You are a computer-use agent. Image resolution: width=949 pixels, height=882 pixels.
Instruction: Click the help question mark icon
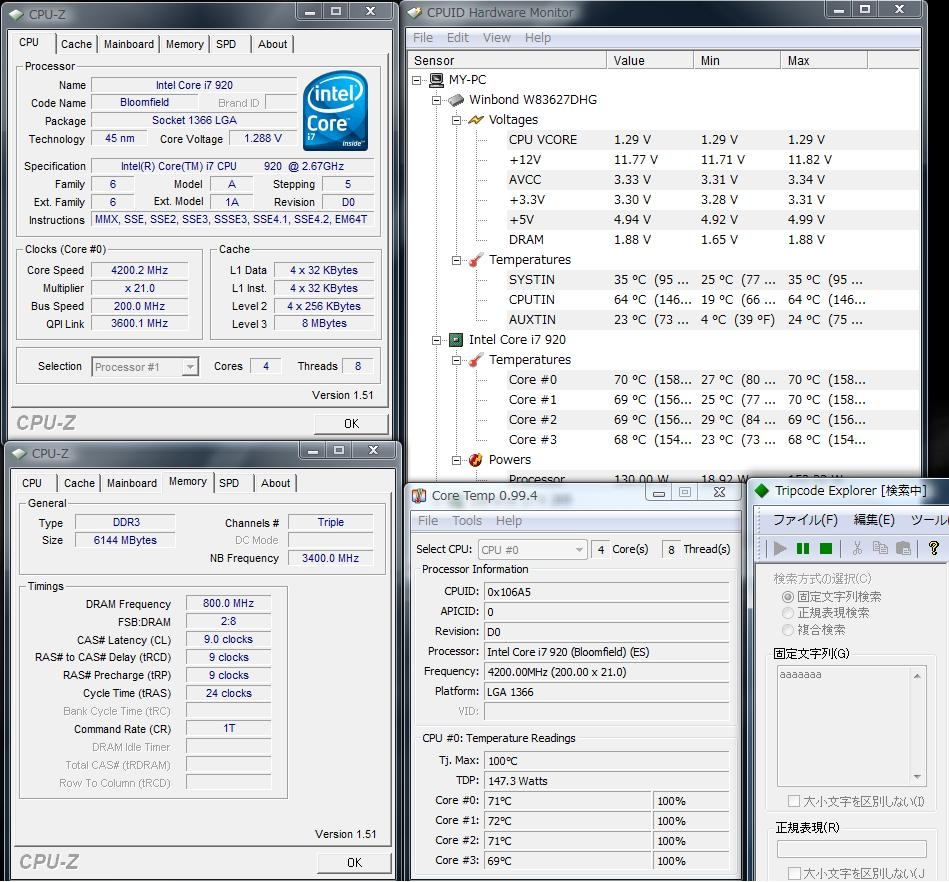click(934, 548)
